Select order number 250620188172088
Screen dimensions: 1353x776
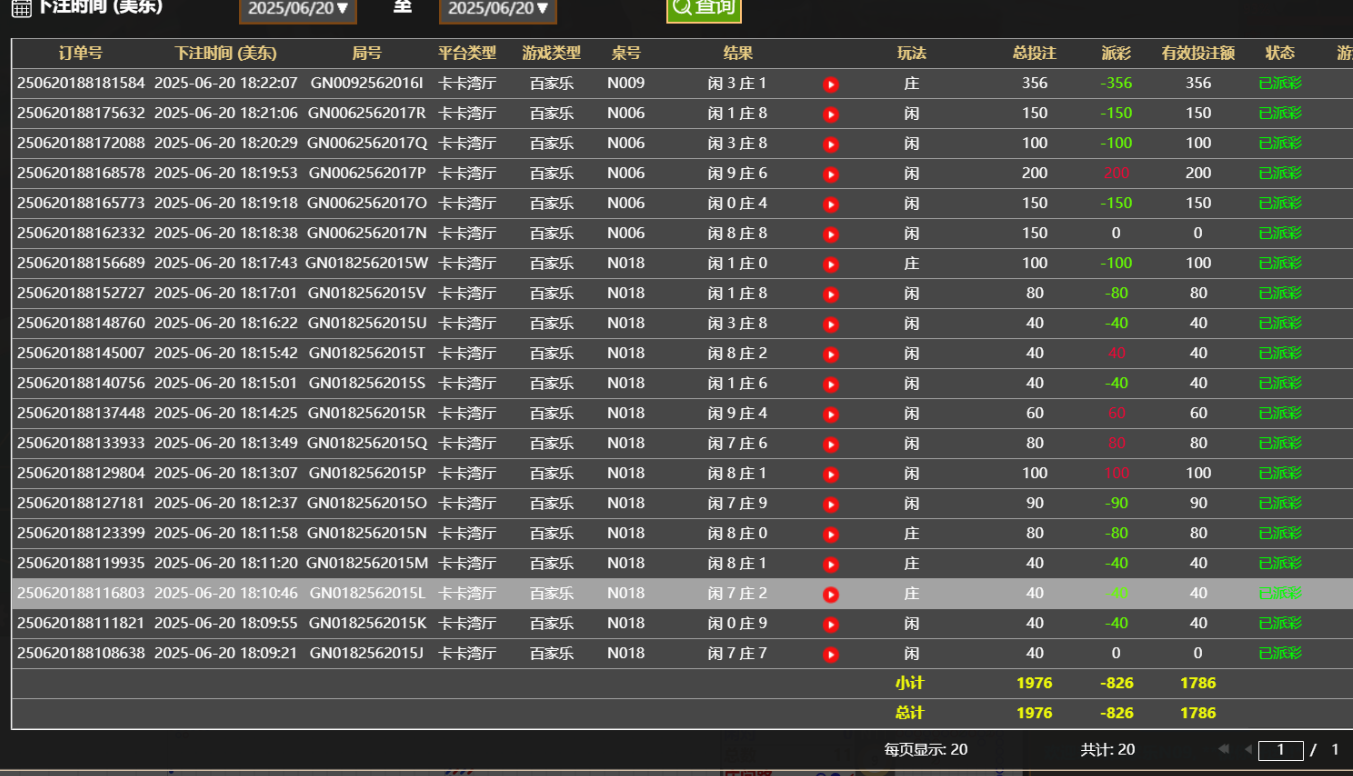click(80, 143)
